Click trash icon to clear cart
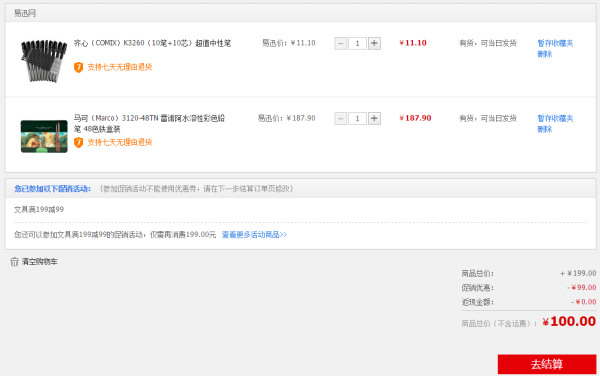The width and height of the screenshot is (600, 376). pyautogui.click(x=15, y=262)
